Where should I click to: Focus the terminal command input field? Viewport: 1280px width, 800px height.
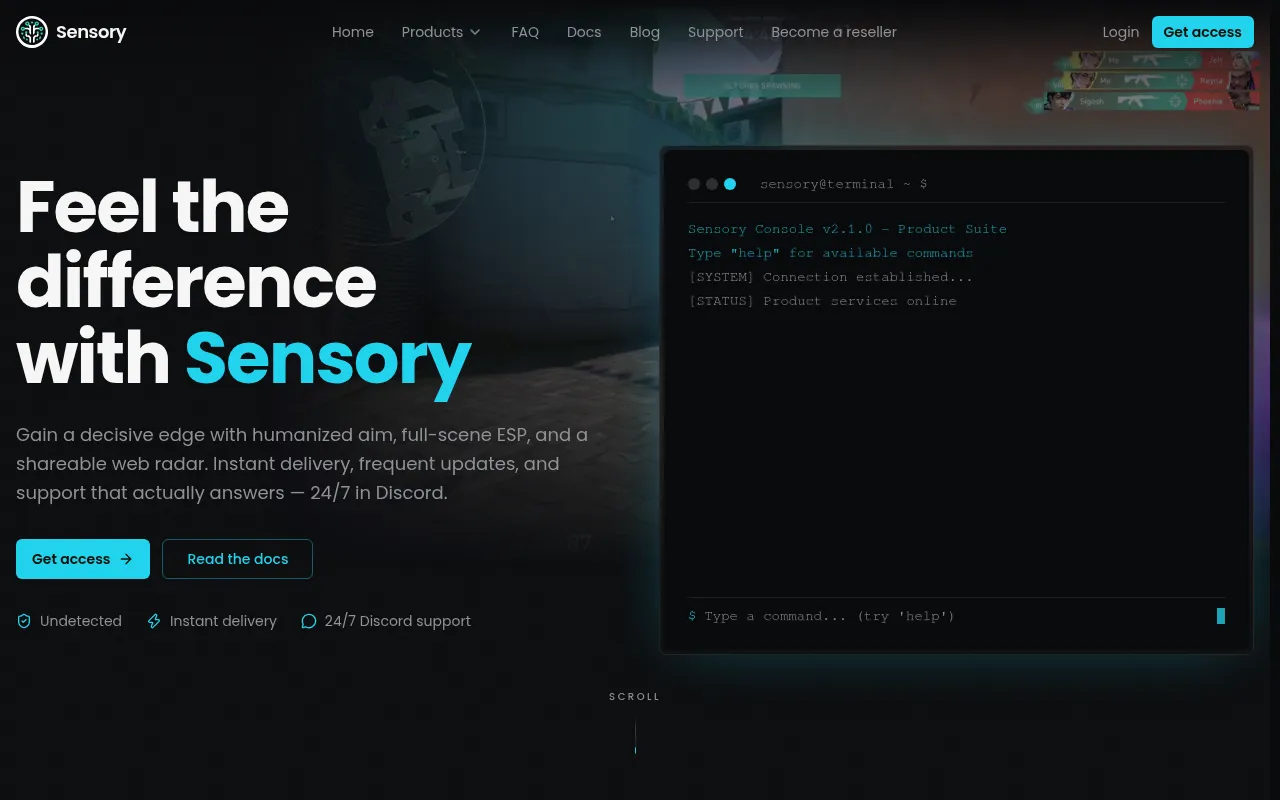point(956,616)
